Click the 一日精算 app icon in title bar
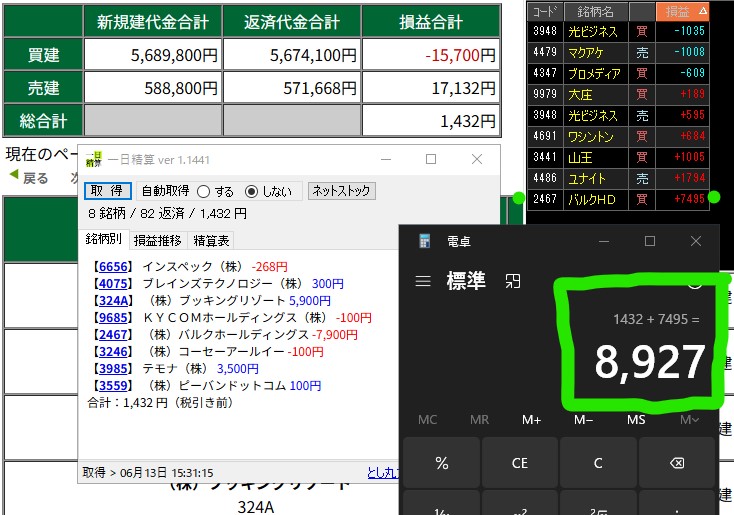Viewport: 734px width, 515px height. [x=94, y=160]
